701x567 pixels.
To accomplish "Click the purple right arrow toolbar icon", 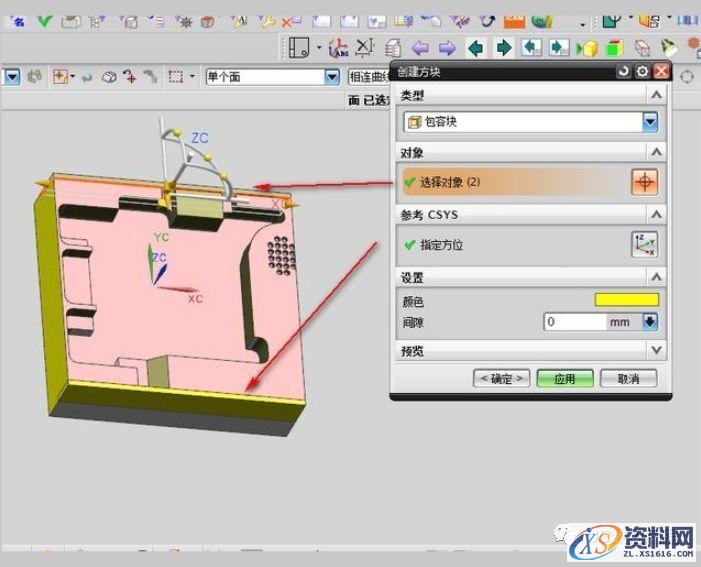I will pos(447,48).
